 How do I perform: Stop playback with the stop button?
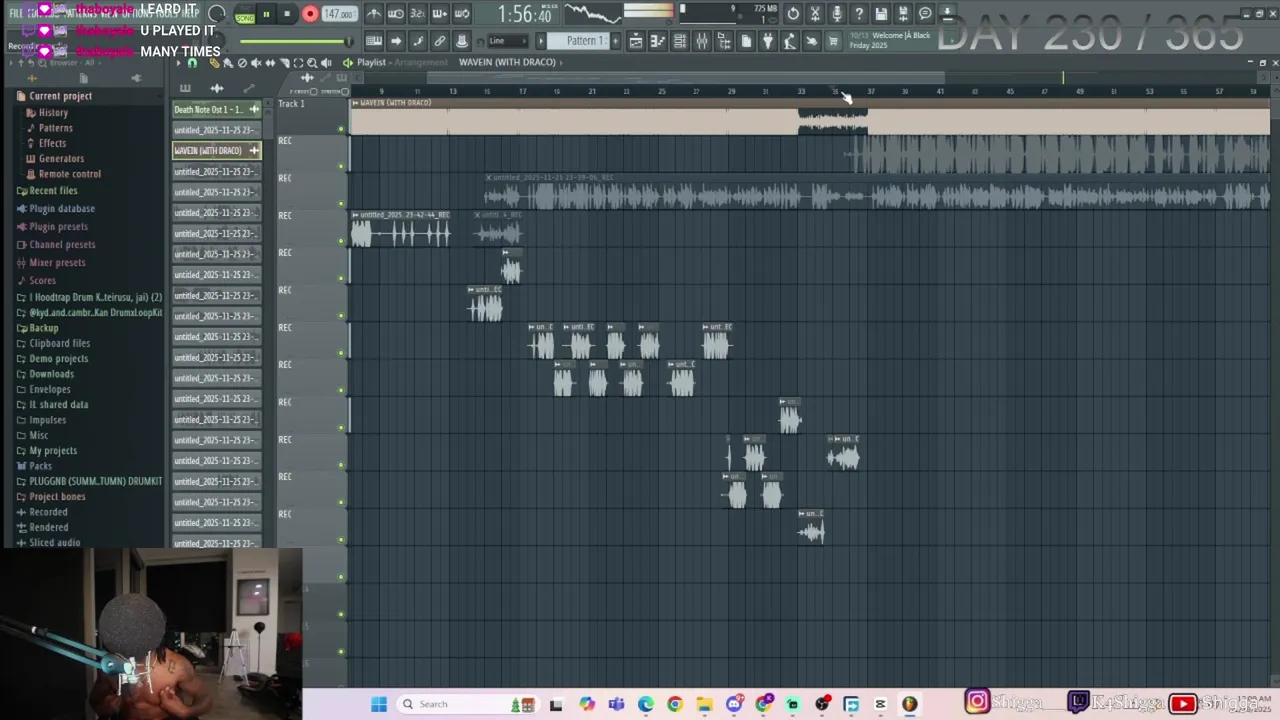[x=287, y=14]
